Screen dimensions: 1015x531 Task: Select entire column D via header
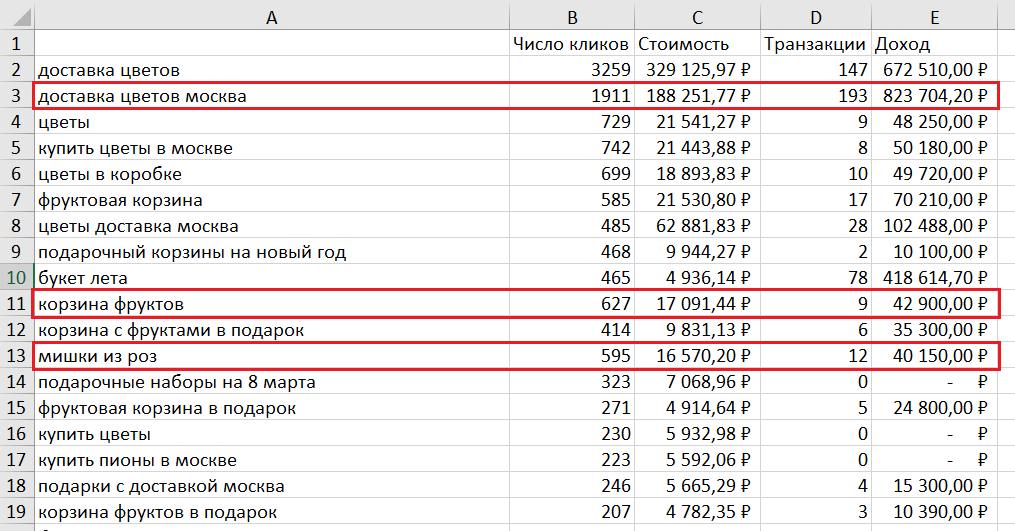tap(815, 15)
